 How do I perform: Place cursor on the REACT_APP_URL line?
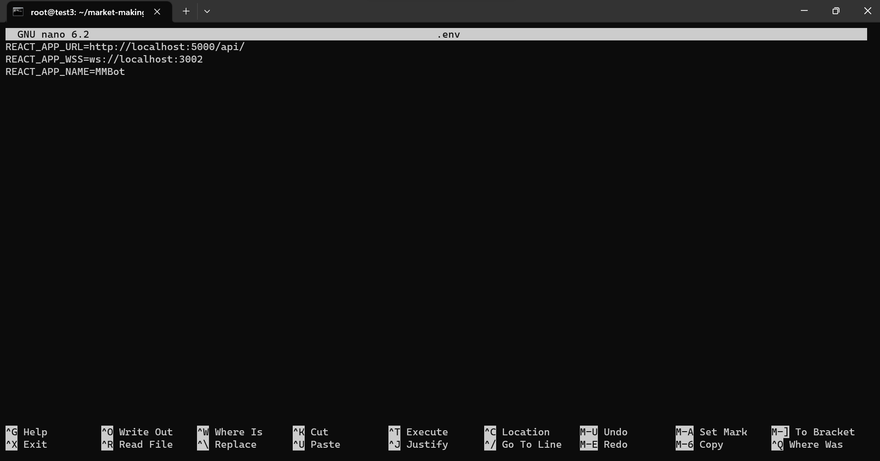point(125,47)
